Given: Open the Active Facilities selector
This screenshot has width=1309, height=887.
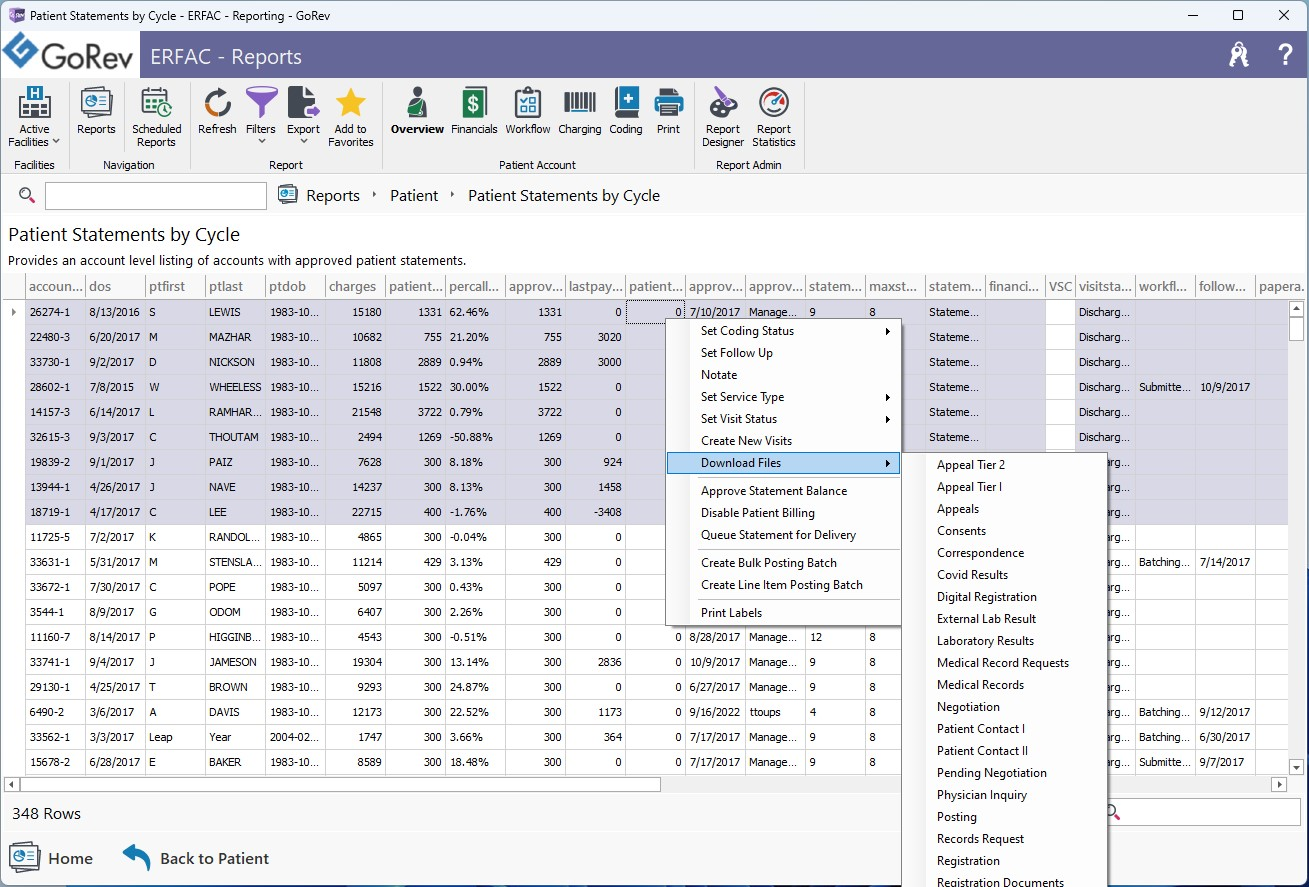Looking at the screenshot, I should coord(34,117).
